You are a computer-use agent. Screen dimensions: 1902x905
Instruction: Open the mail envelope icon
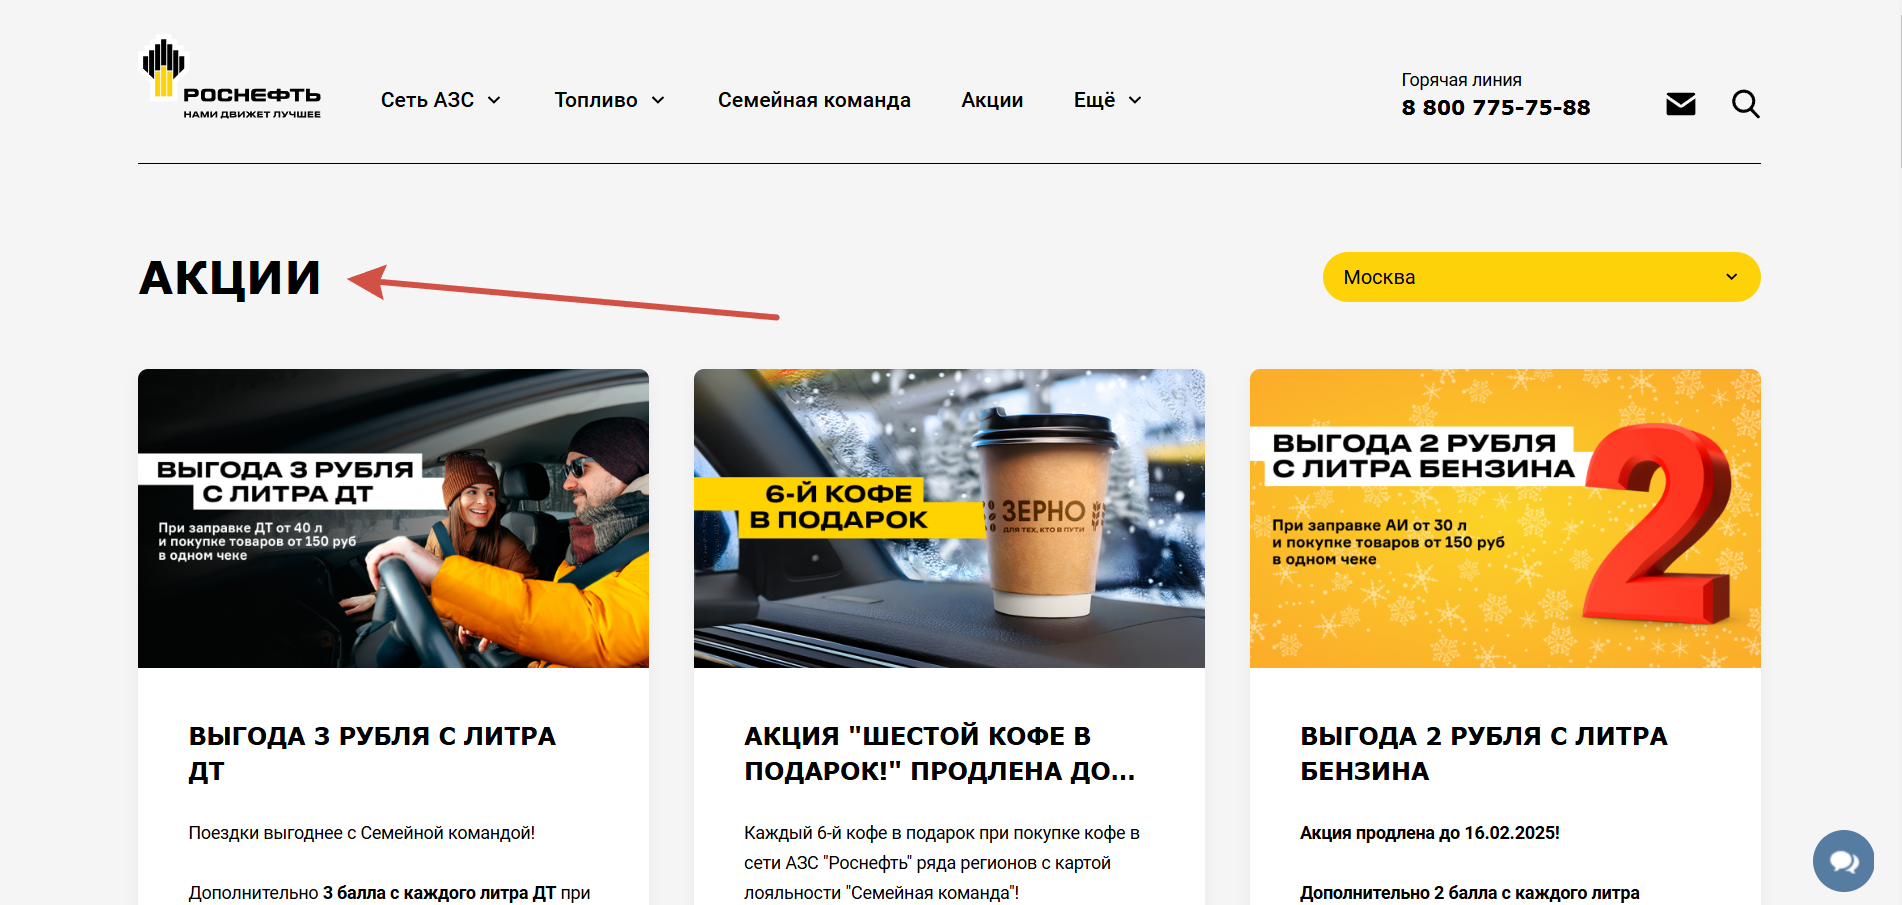[x=1680, y=104]
